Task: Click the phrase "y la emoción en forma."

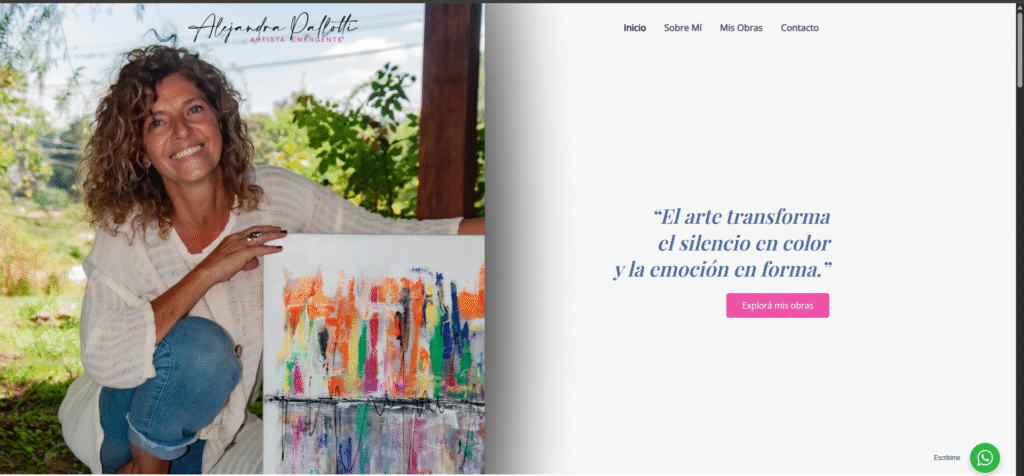Action: [722, 270]
